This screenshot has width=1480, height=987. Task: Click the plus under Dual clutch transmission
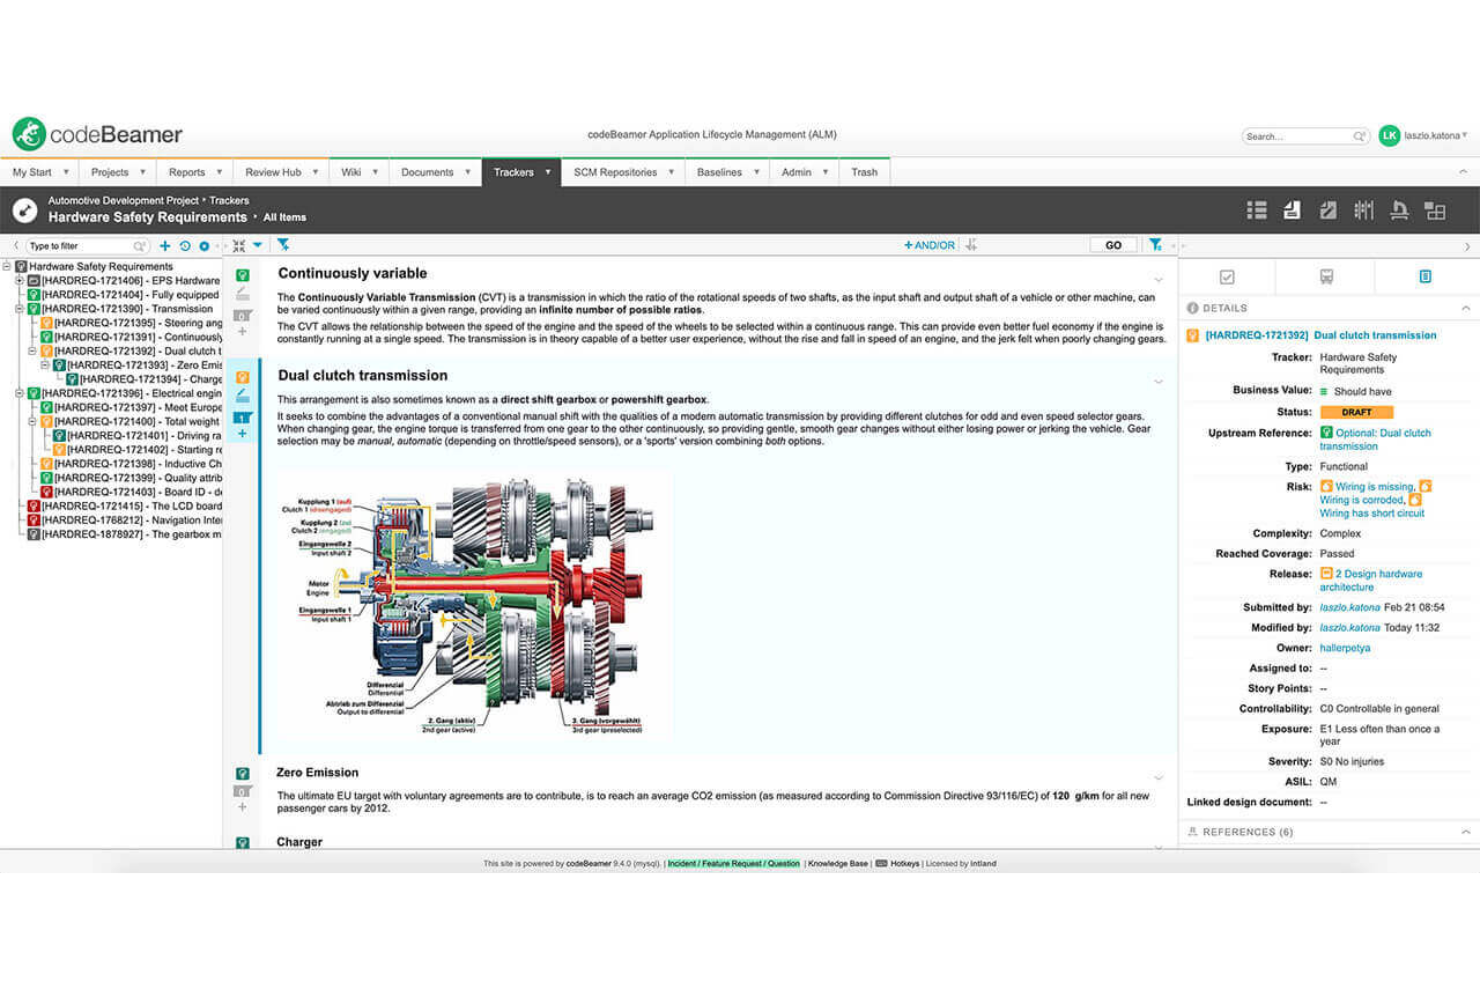[242, 434]
